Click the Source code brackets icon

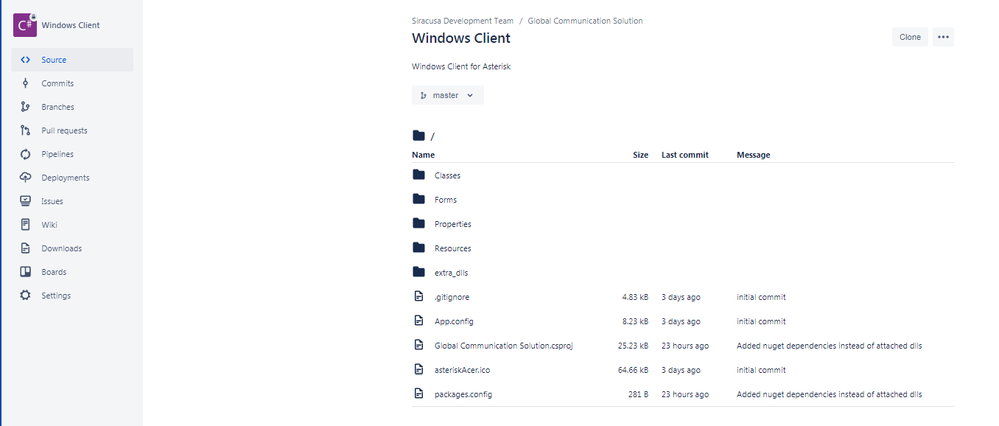click(25, 60)
